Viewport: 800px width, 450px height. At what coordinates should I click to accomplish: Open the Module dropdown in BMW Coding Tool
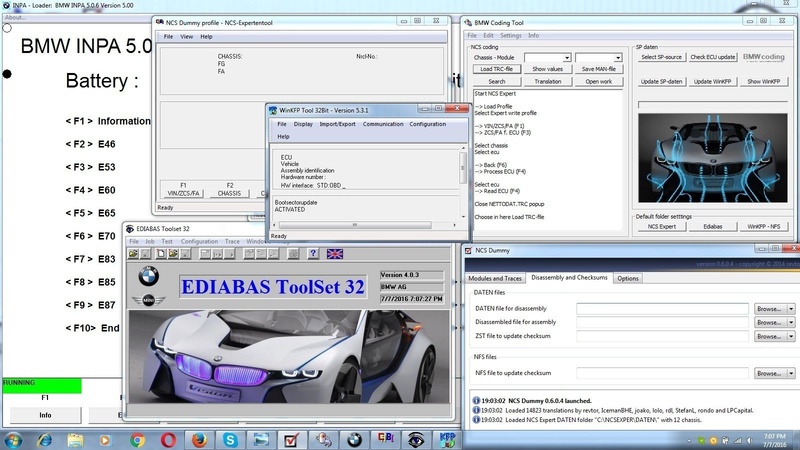point(617,58)
